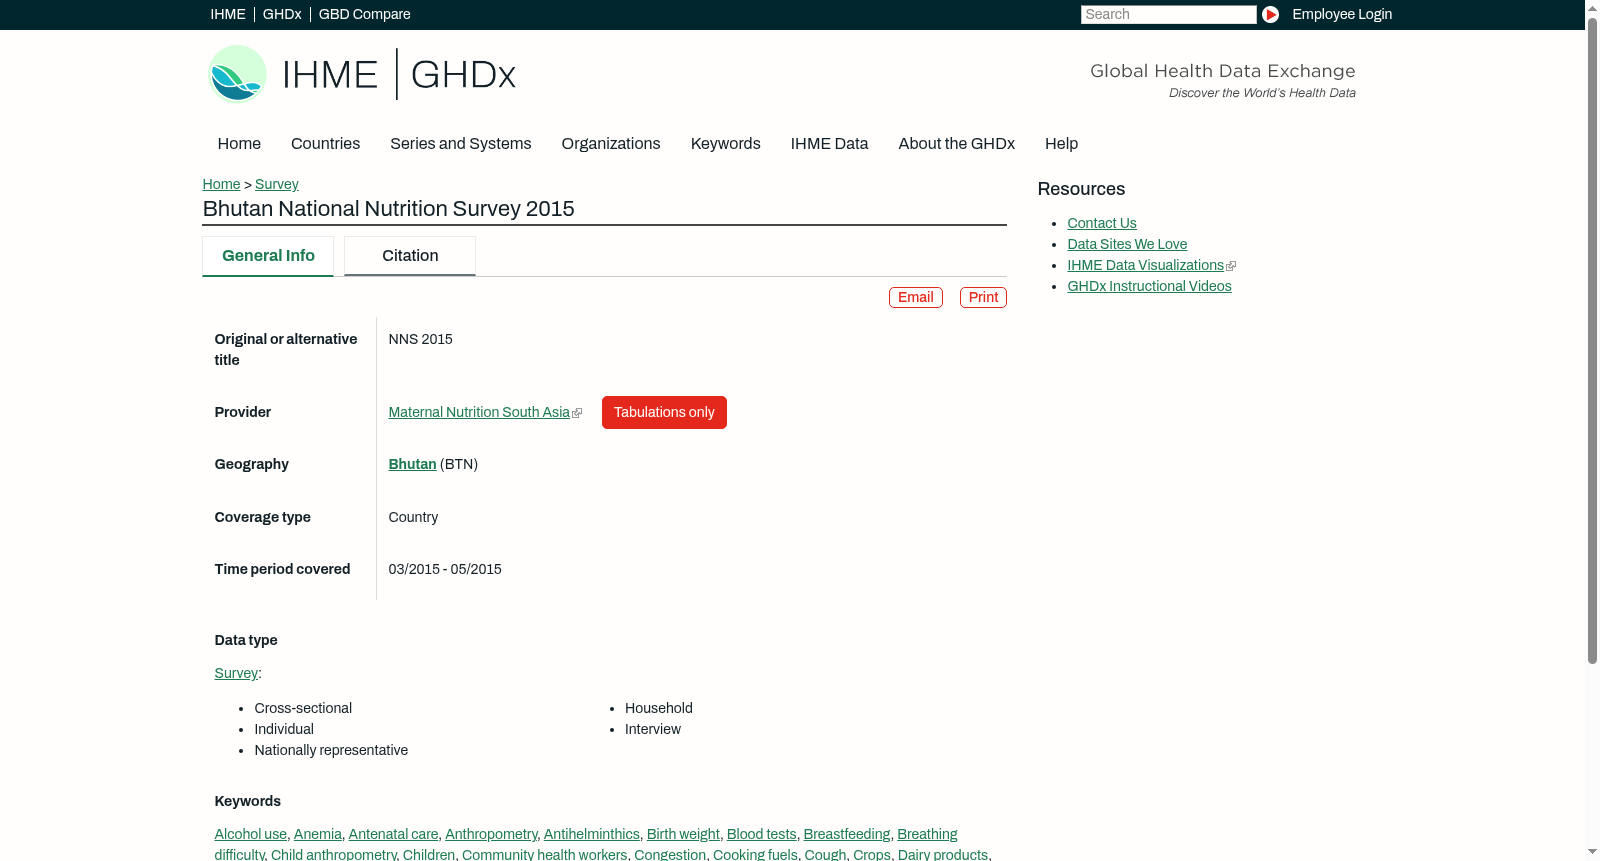
Task: Open About the GHDx menu
Action: point(957,144)
